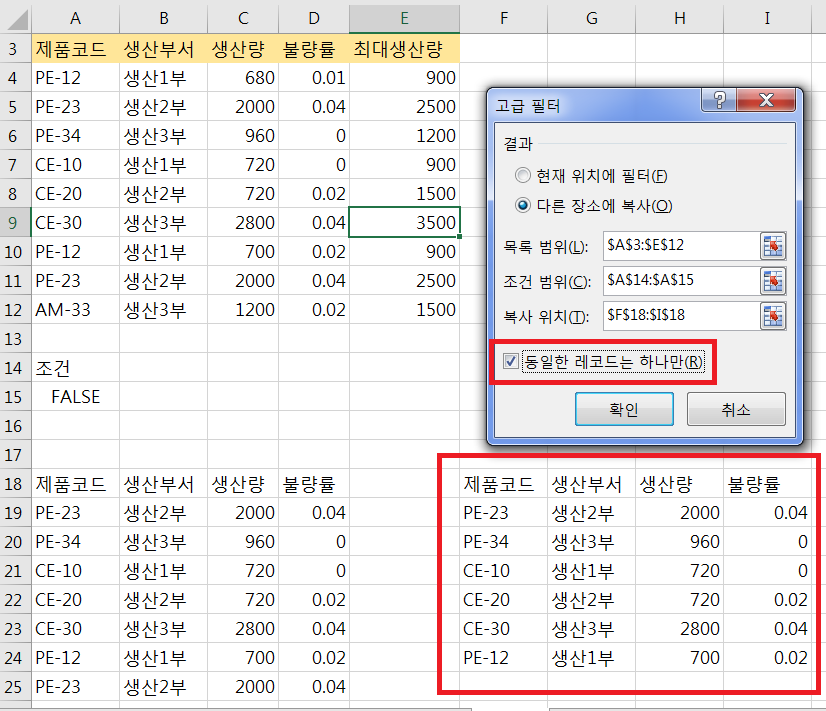Image resolution: width=826 pixels, height=711 pixels.
Task: Select cell E9 containing 3500
Action: (x=404, y=223)
